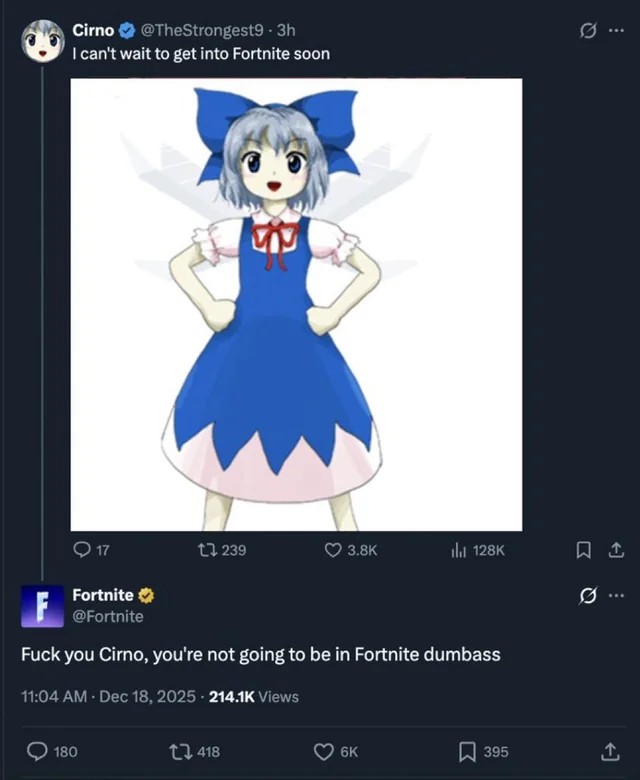
Task: Reply to Cirno's post with 17 replies
Action: click(82, 550)
